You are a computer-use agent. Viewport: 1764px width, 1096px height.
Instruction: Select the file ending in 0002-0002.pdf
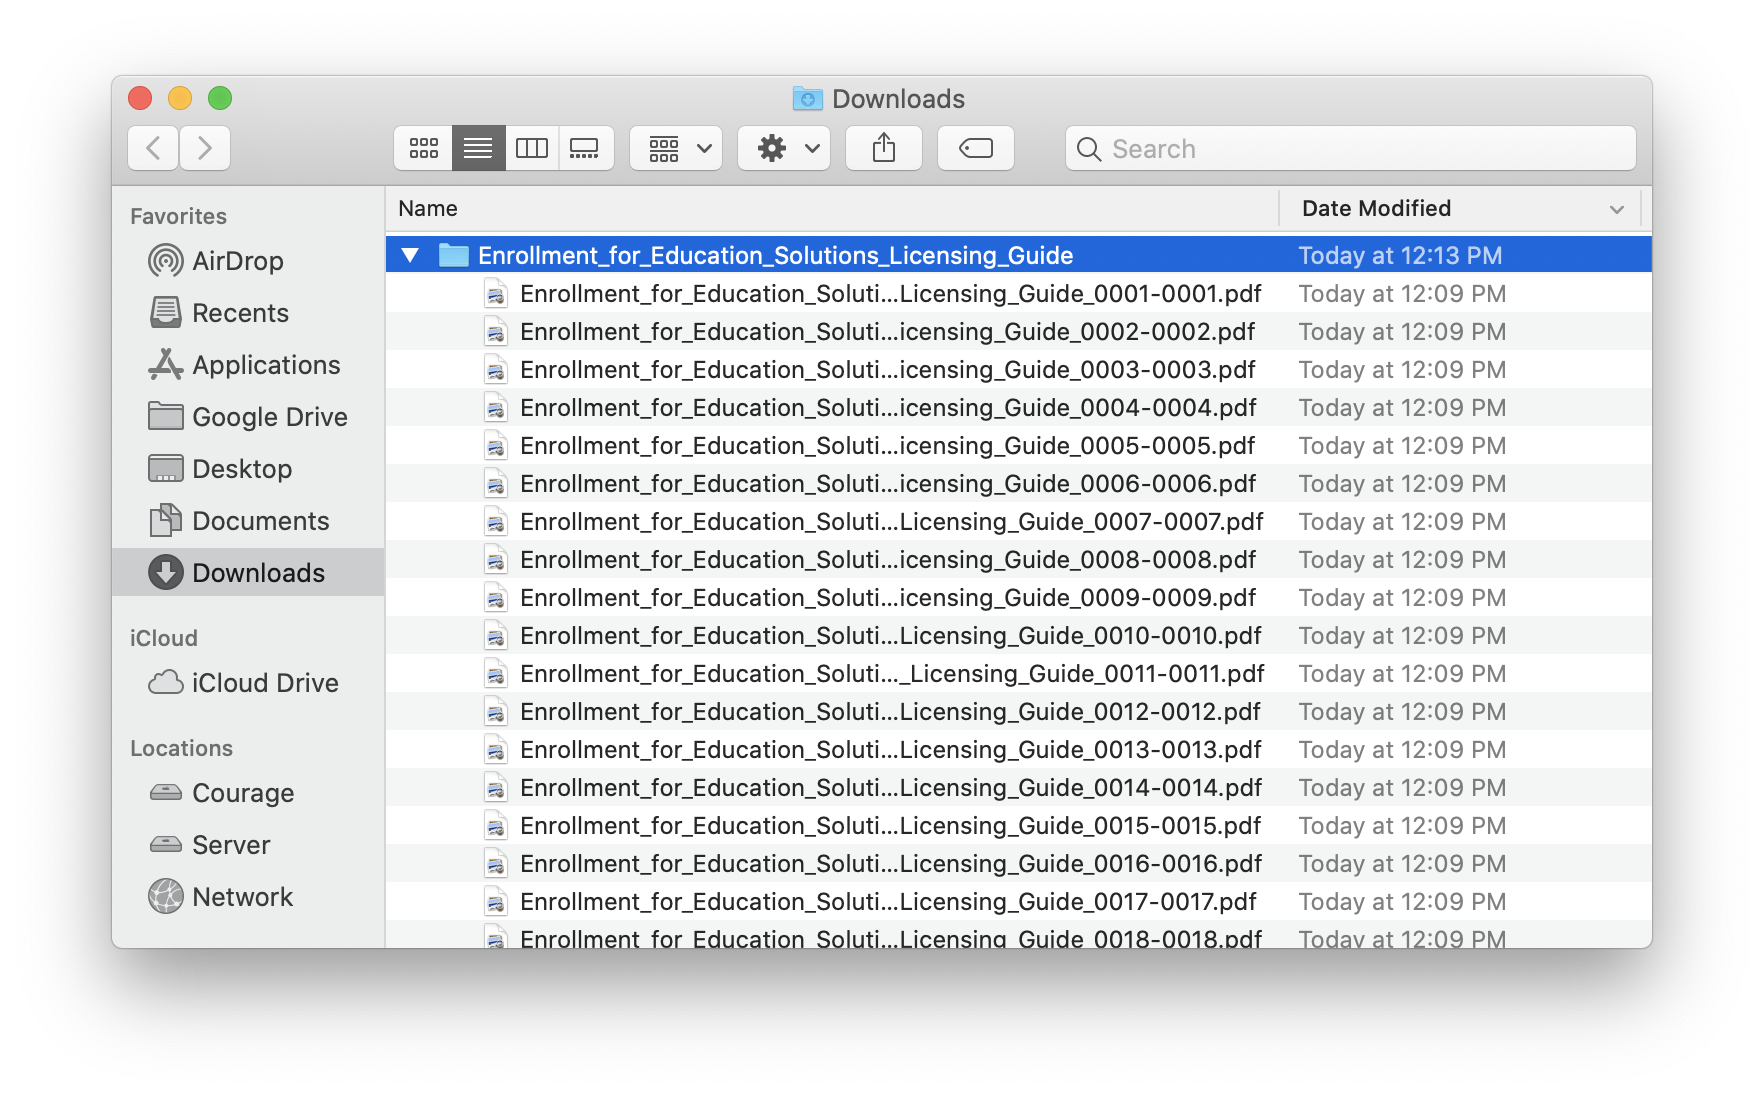click(1018, 332)
